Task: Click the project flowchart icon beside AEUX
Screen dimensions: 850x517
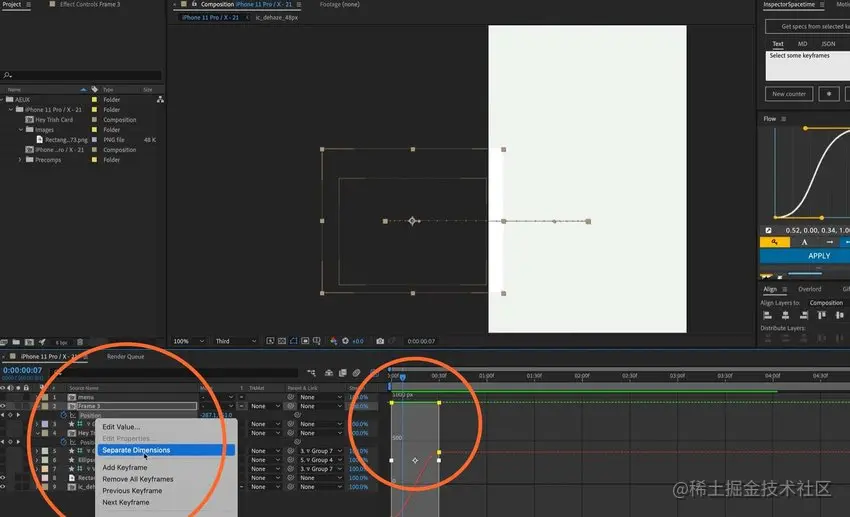Action: coord(160,100)
